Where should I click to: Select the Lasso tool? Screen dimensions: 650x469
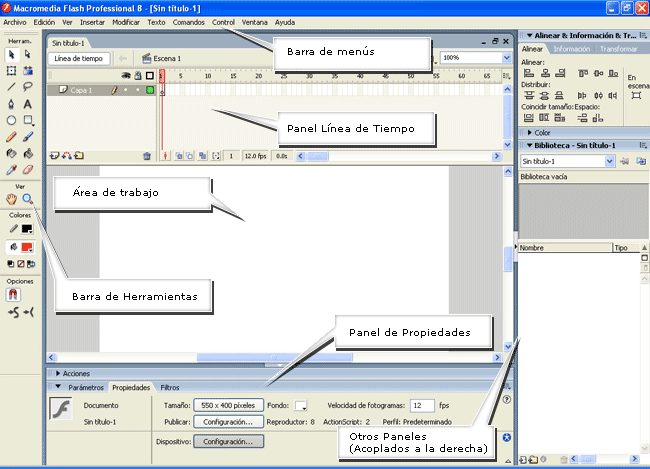pos(27,87)
